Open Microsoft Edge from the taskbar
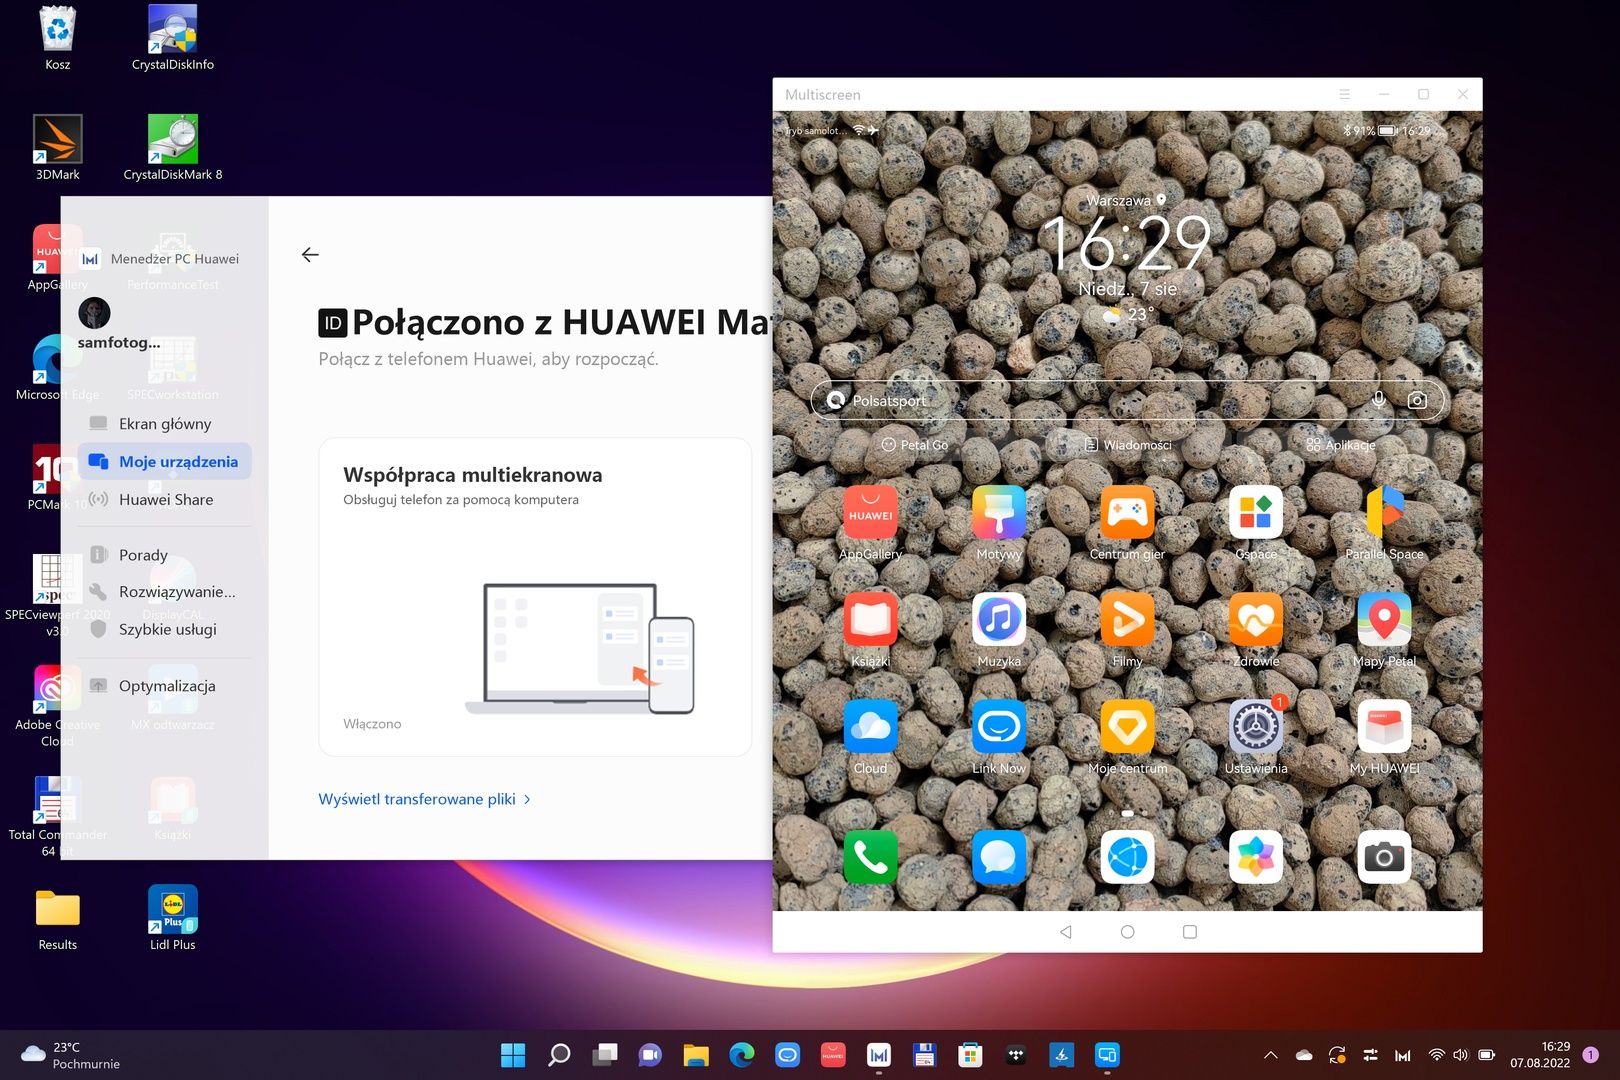The height and width of the screenshot is (1080, 1620). [742, 1055]
